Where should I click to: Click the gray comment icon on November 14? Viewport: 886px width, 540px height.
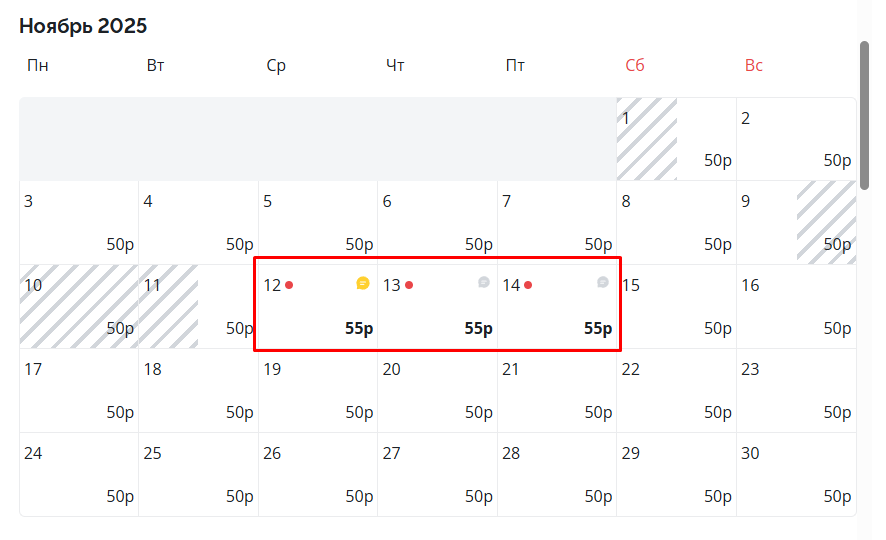point(603,283)
